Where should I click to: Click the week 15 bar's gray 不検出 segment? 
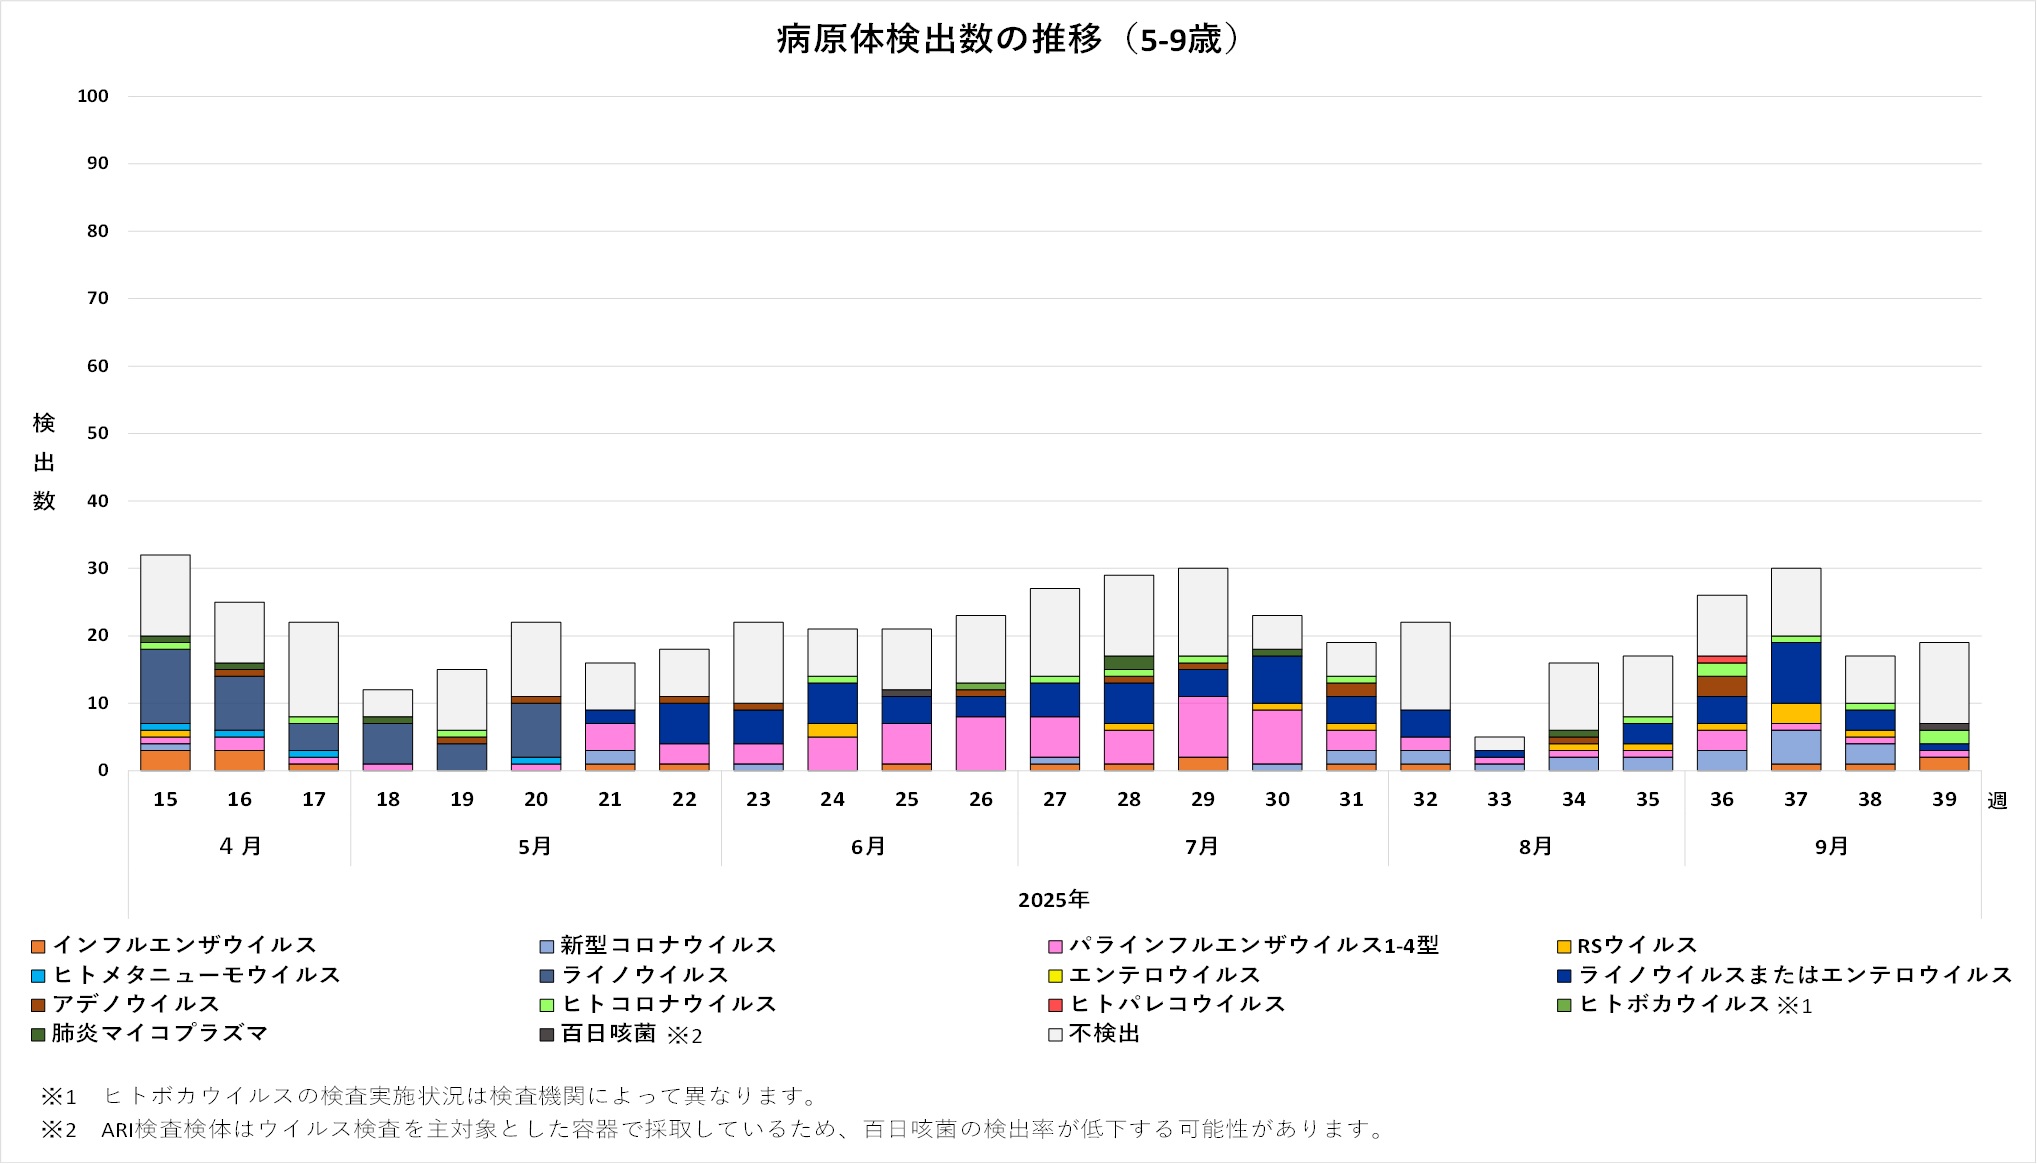165,595
